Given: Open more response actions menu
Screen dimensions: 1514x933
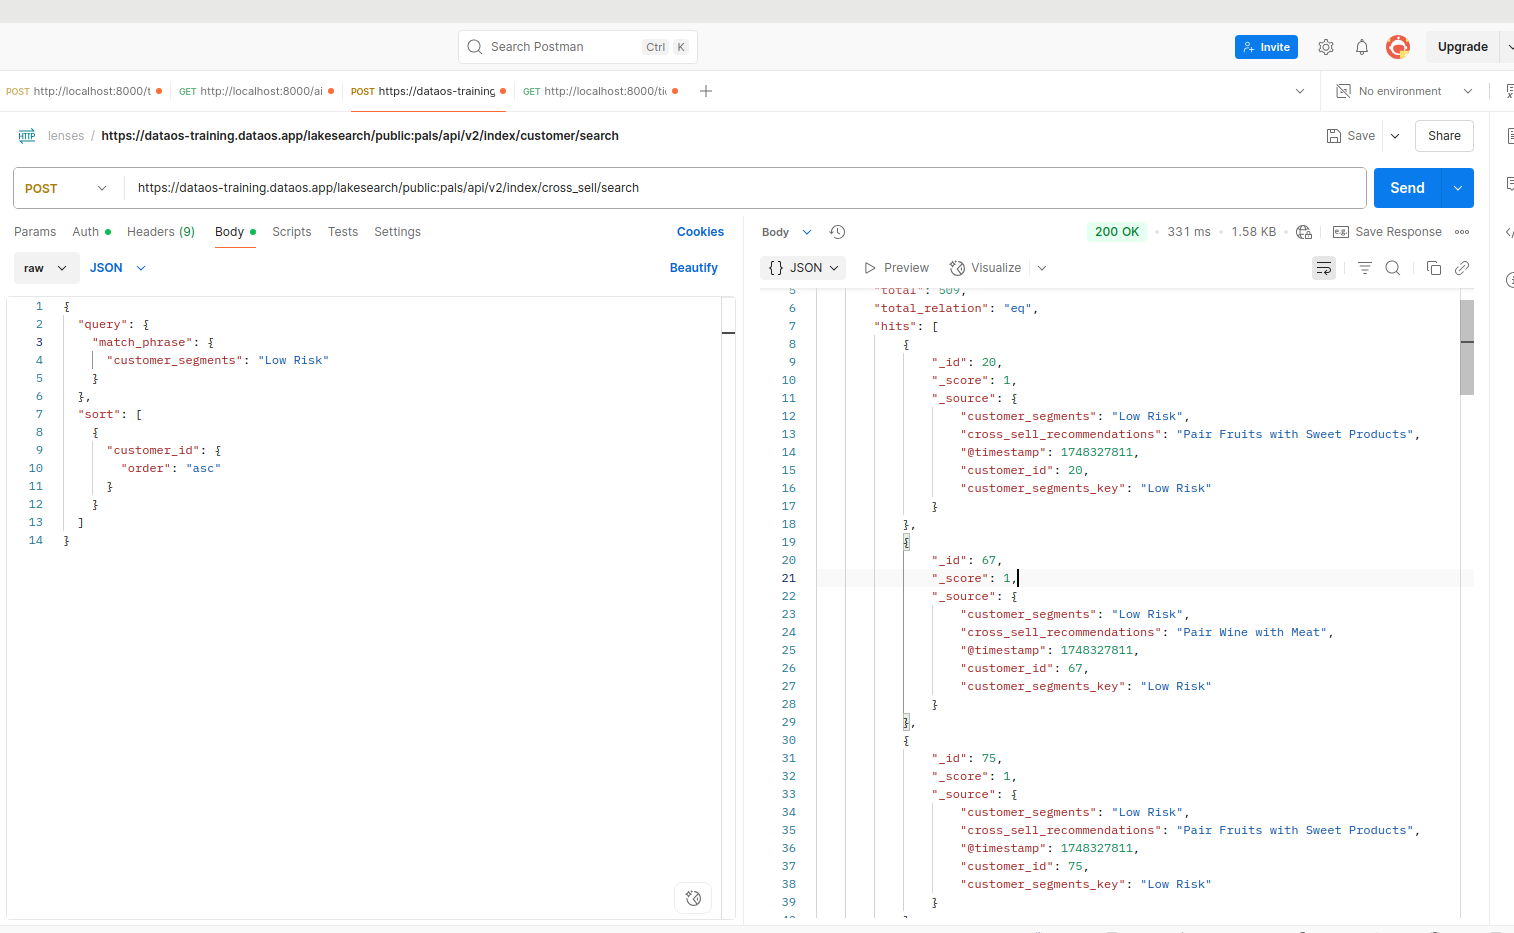Looking at the screenshot, I should [1462, 232].
